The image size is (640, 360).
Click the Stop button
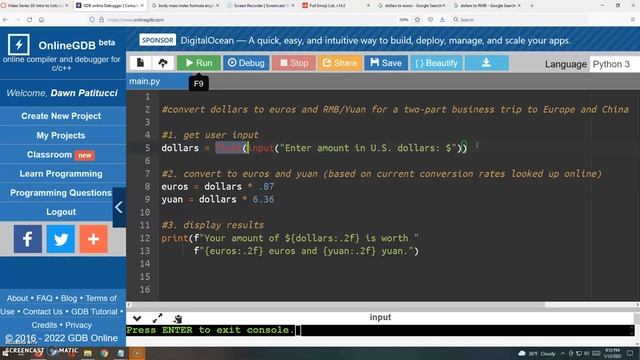coord(294,63)
